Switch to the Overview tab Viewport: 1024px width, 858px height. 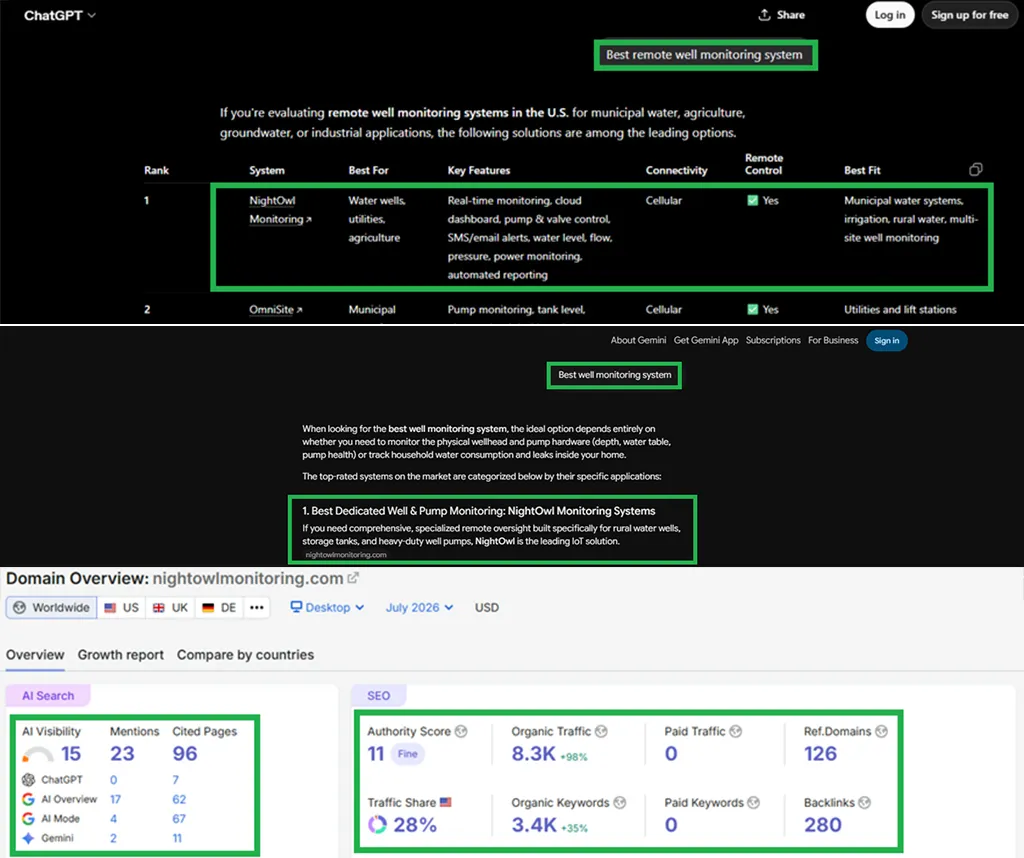click(35, 655)
